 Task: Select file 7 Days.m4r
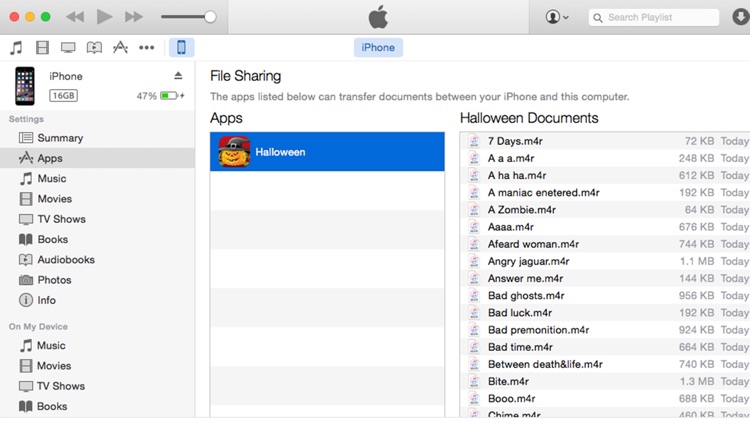point(605,141)
